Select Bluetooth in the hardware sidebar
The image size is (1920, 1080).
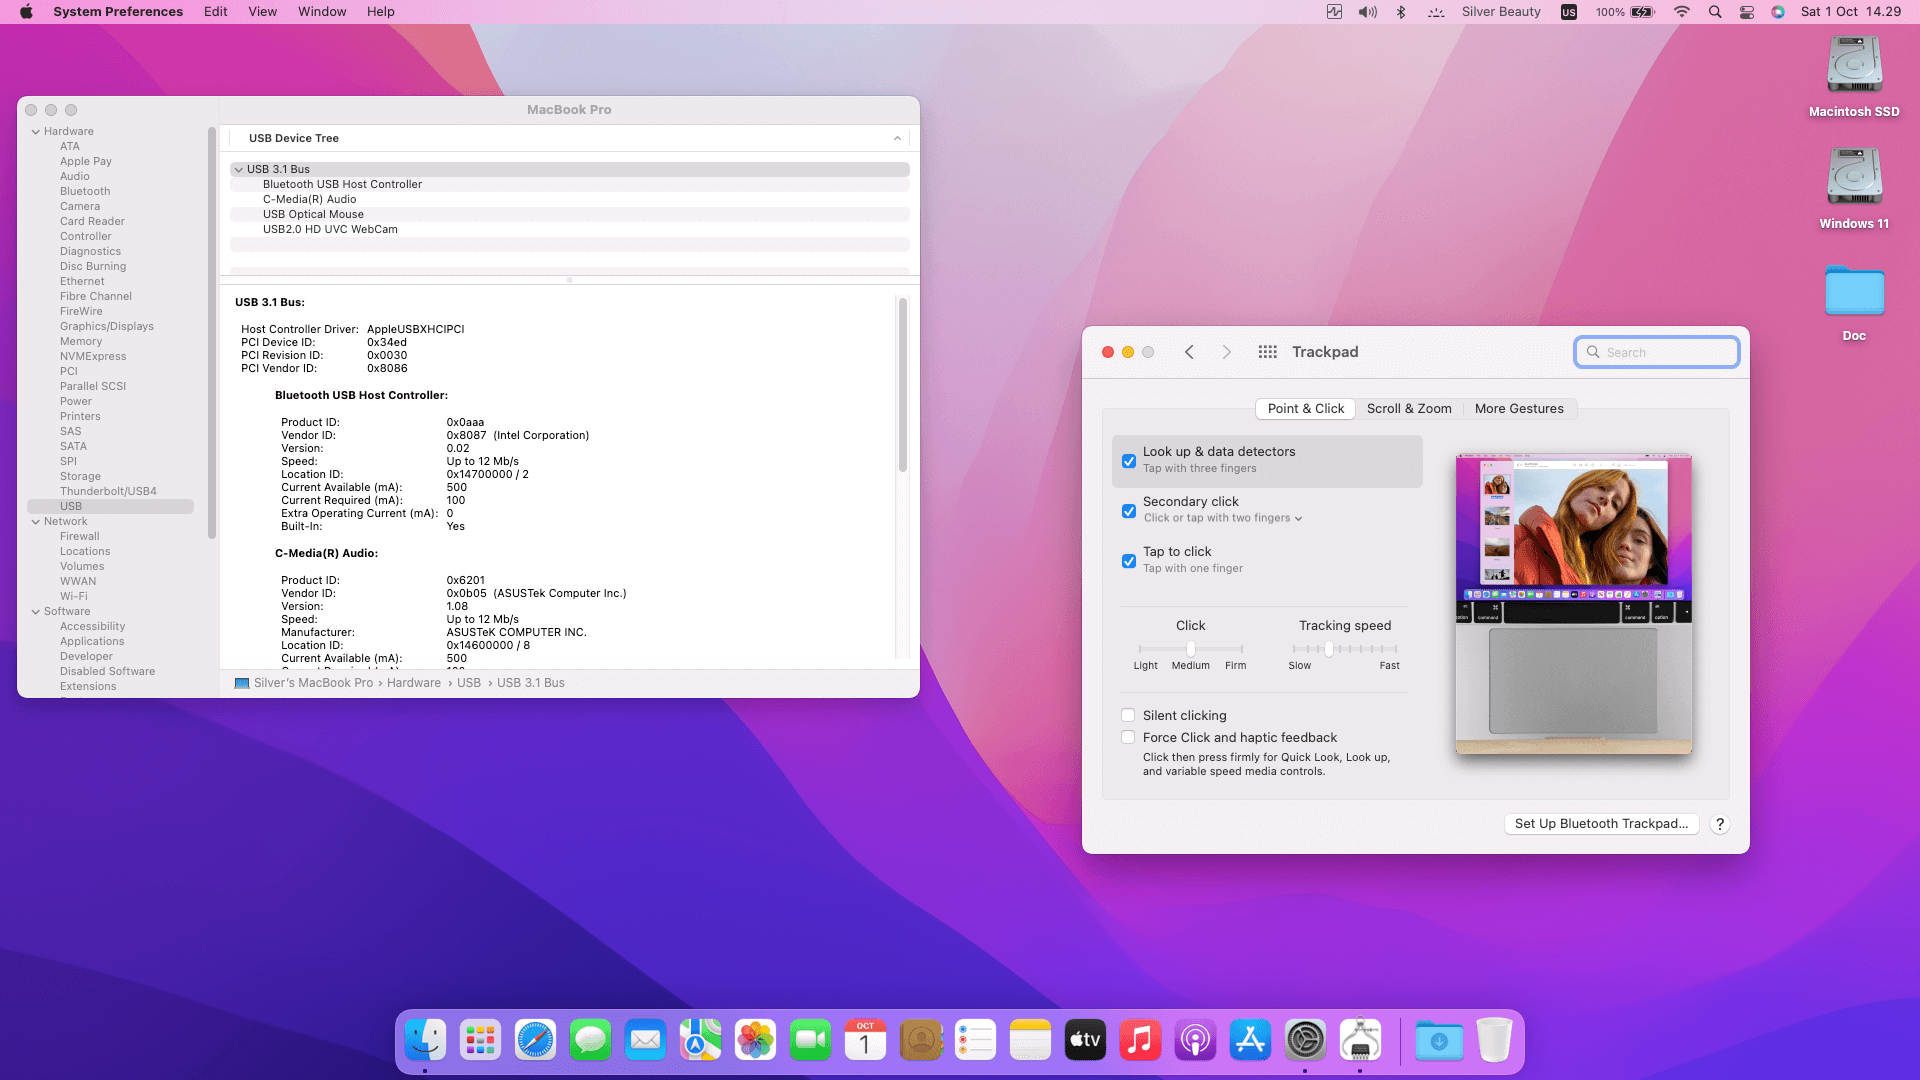85,192
